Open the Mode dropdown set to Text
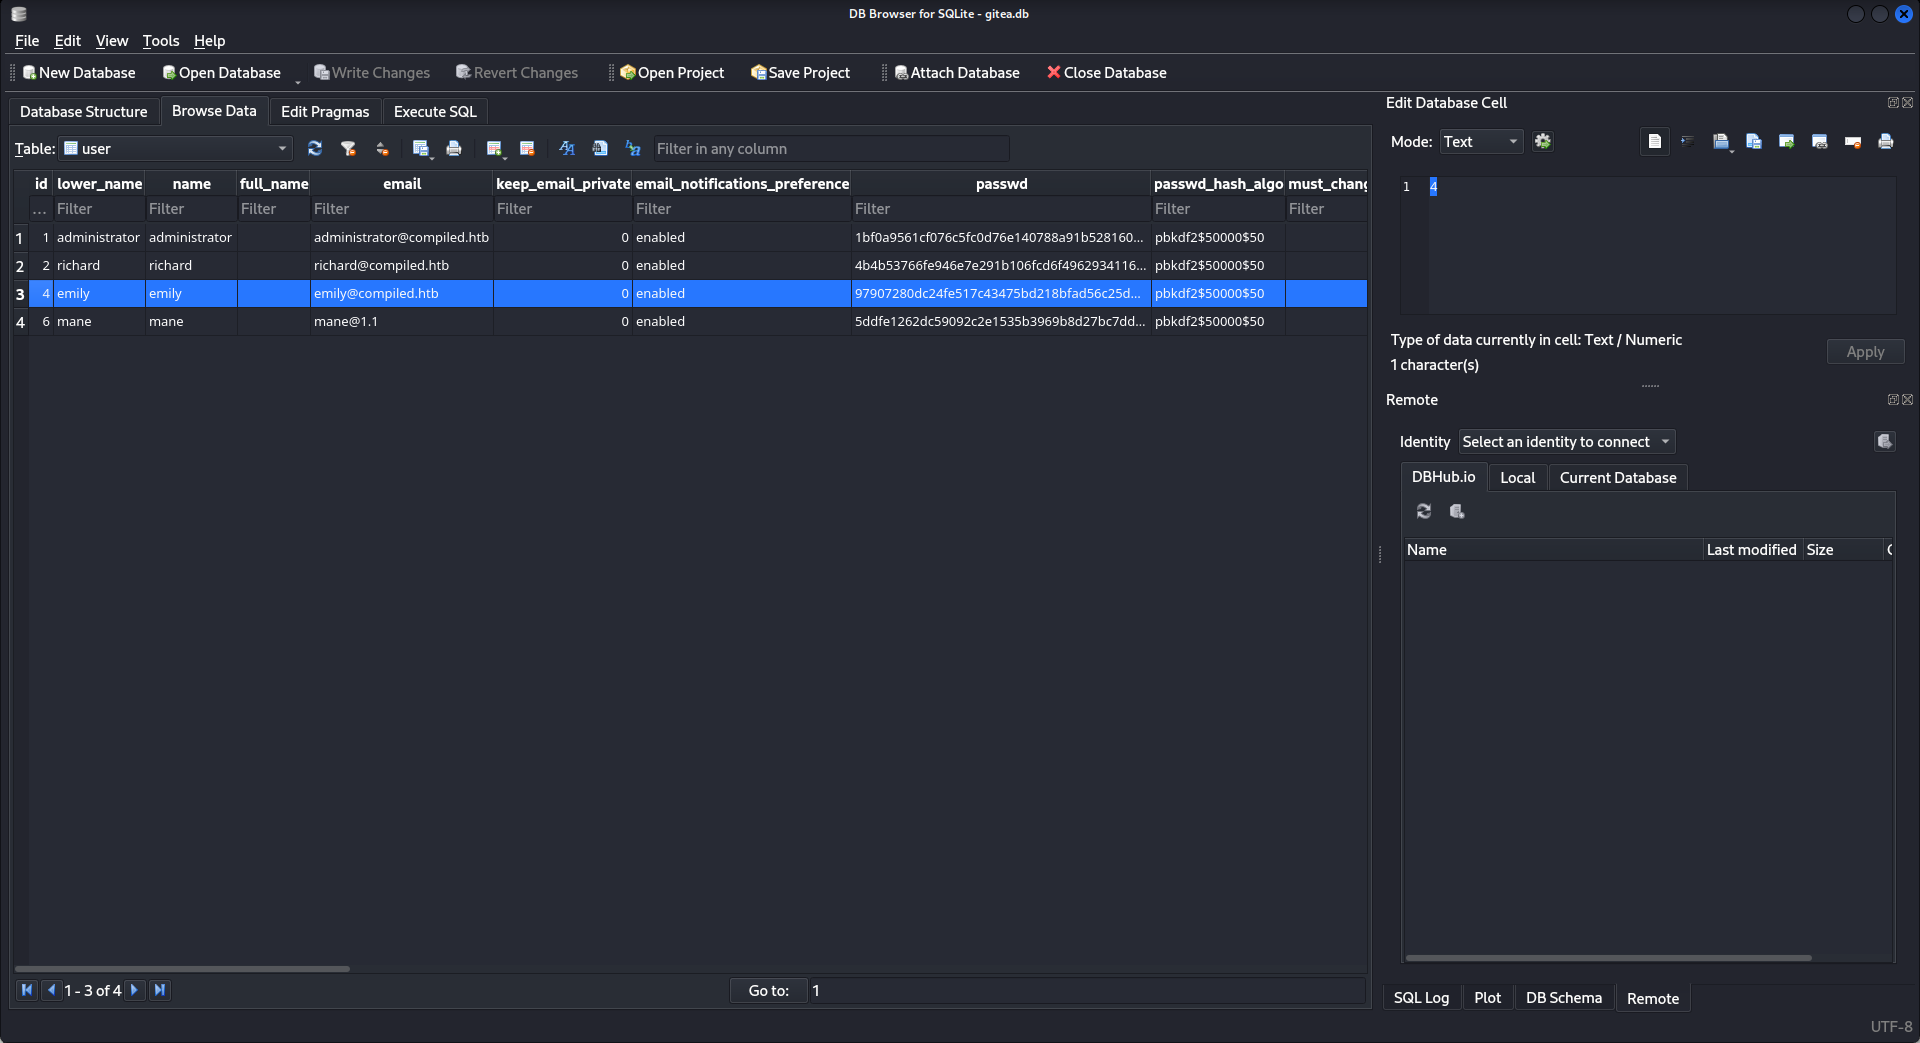Image resolution: width=1920 pixels, height=1043 pixels. click(1481, 142)
